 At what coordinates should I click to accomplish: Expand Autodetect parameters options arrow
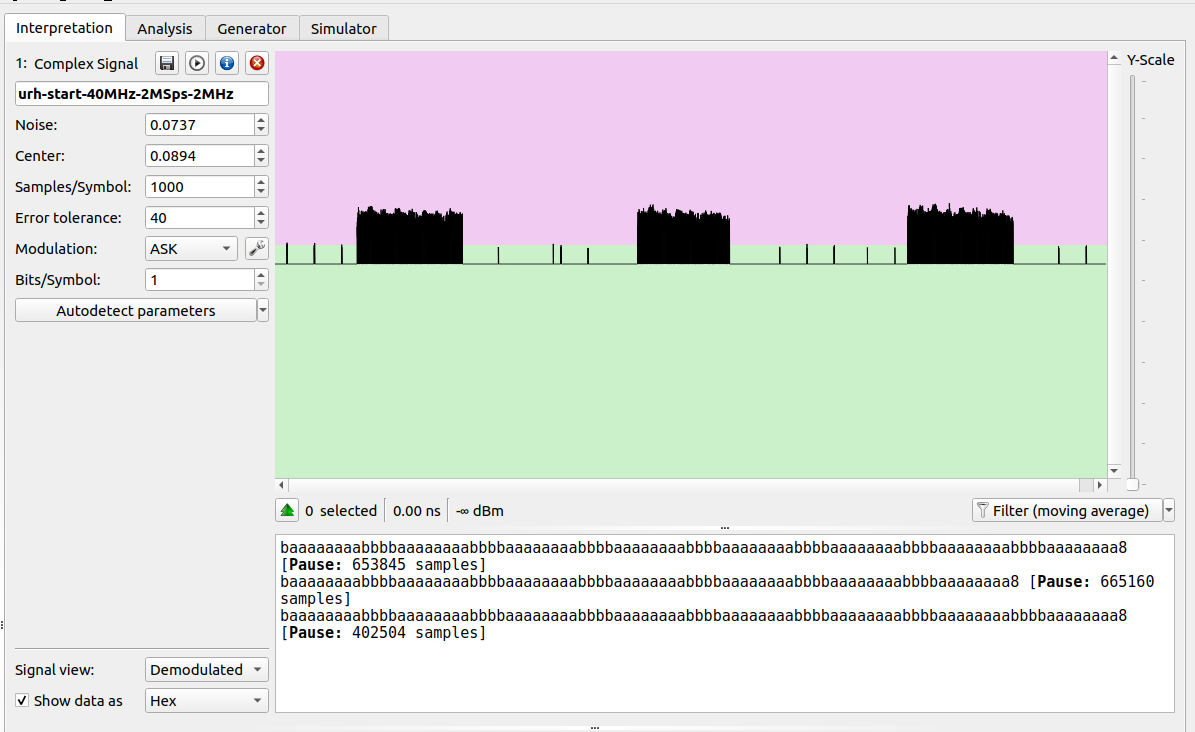tap(263, 310)
